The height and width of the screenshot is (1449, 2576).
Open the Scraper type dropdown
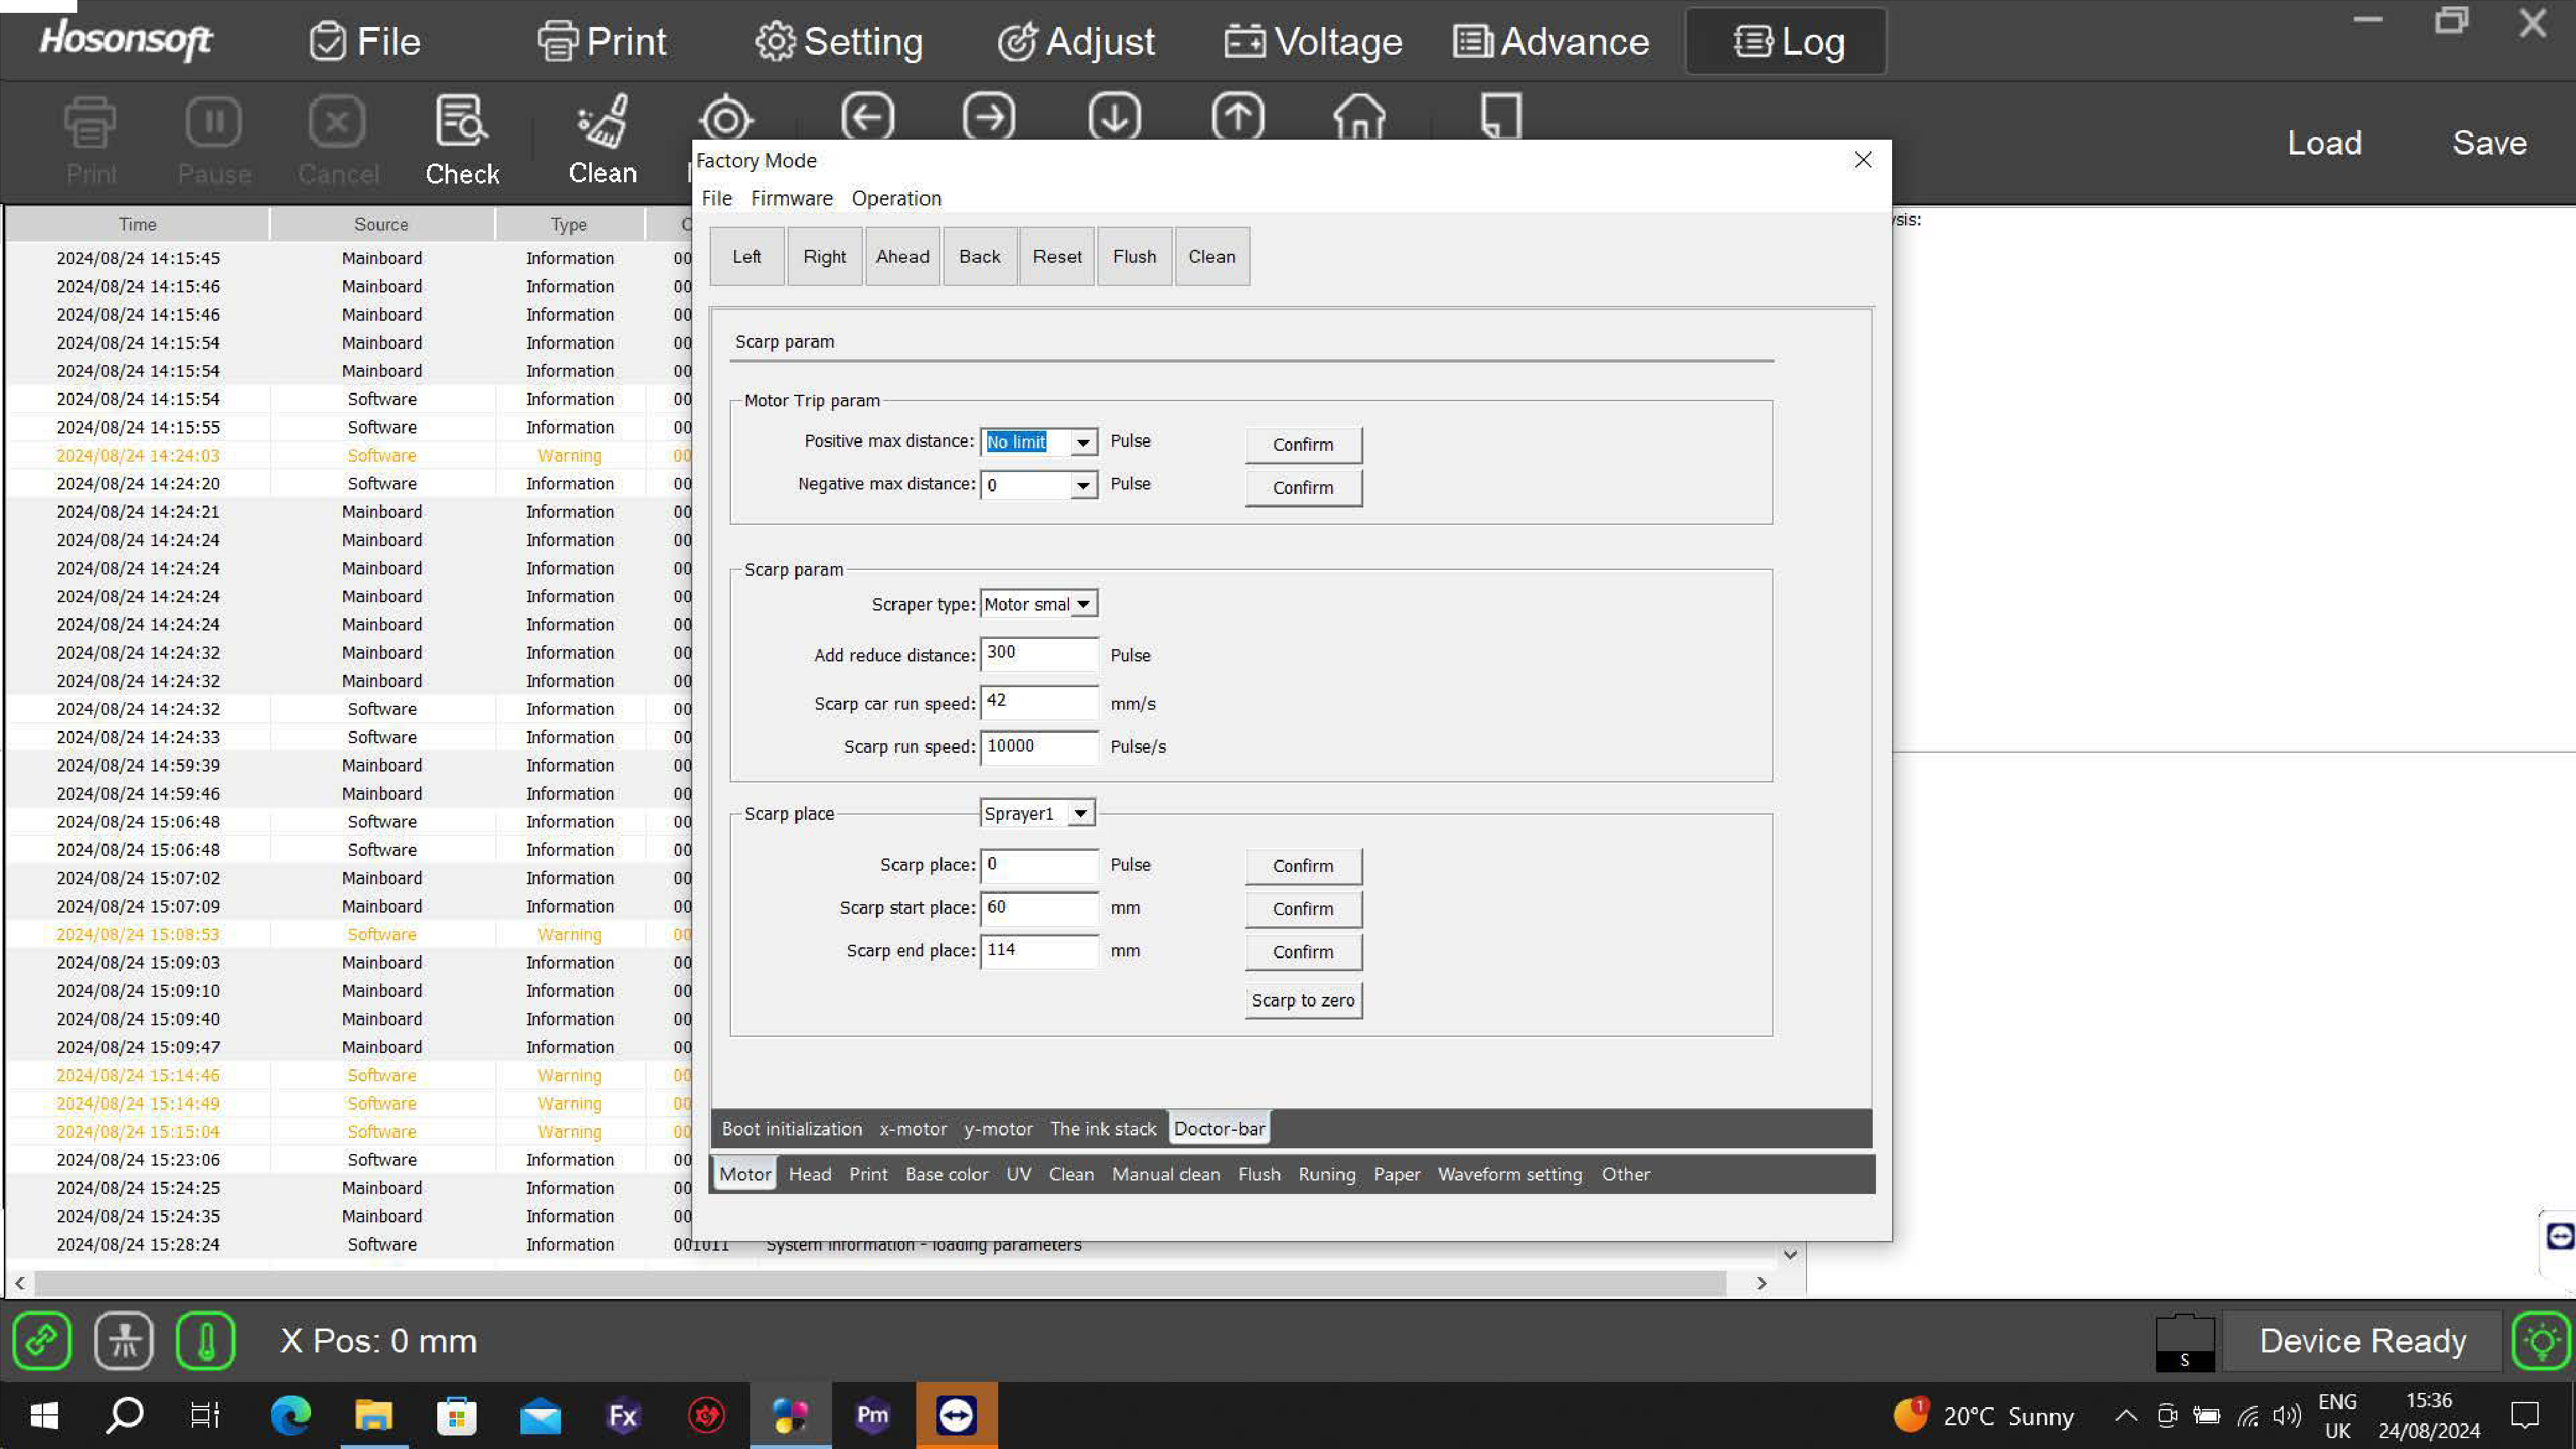[x=1083, y=604]
